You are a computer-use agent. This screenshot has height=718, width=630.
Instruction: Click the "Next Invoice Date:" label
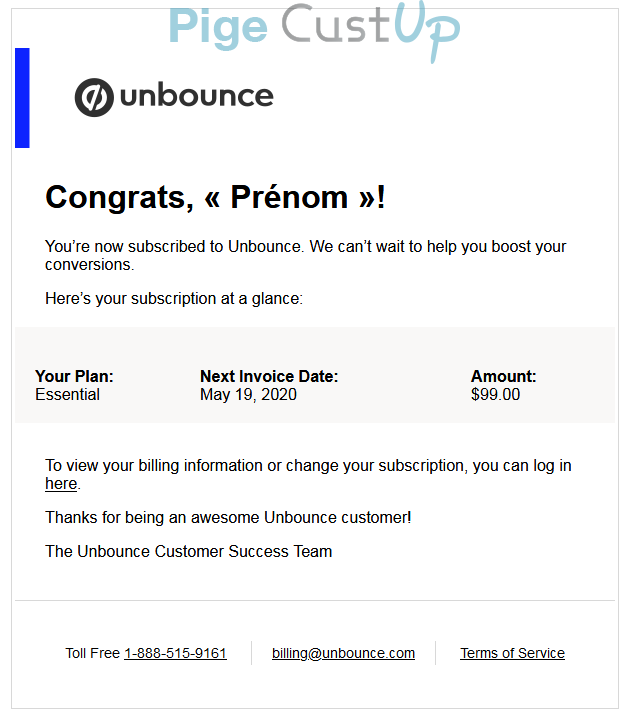(269, 377)
